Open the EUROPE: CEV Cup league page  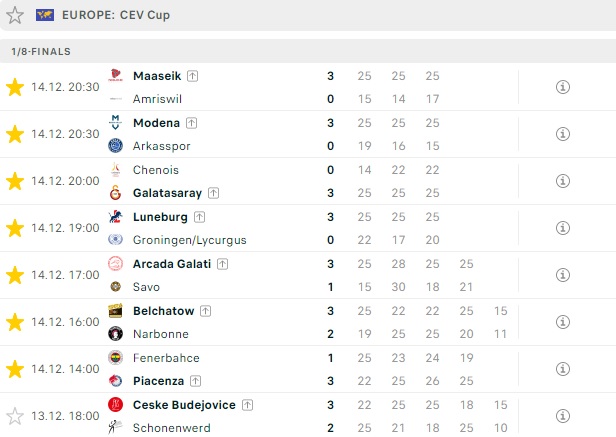pos(116,15)
